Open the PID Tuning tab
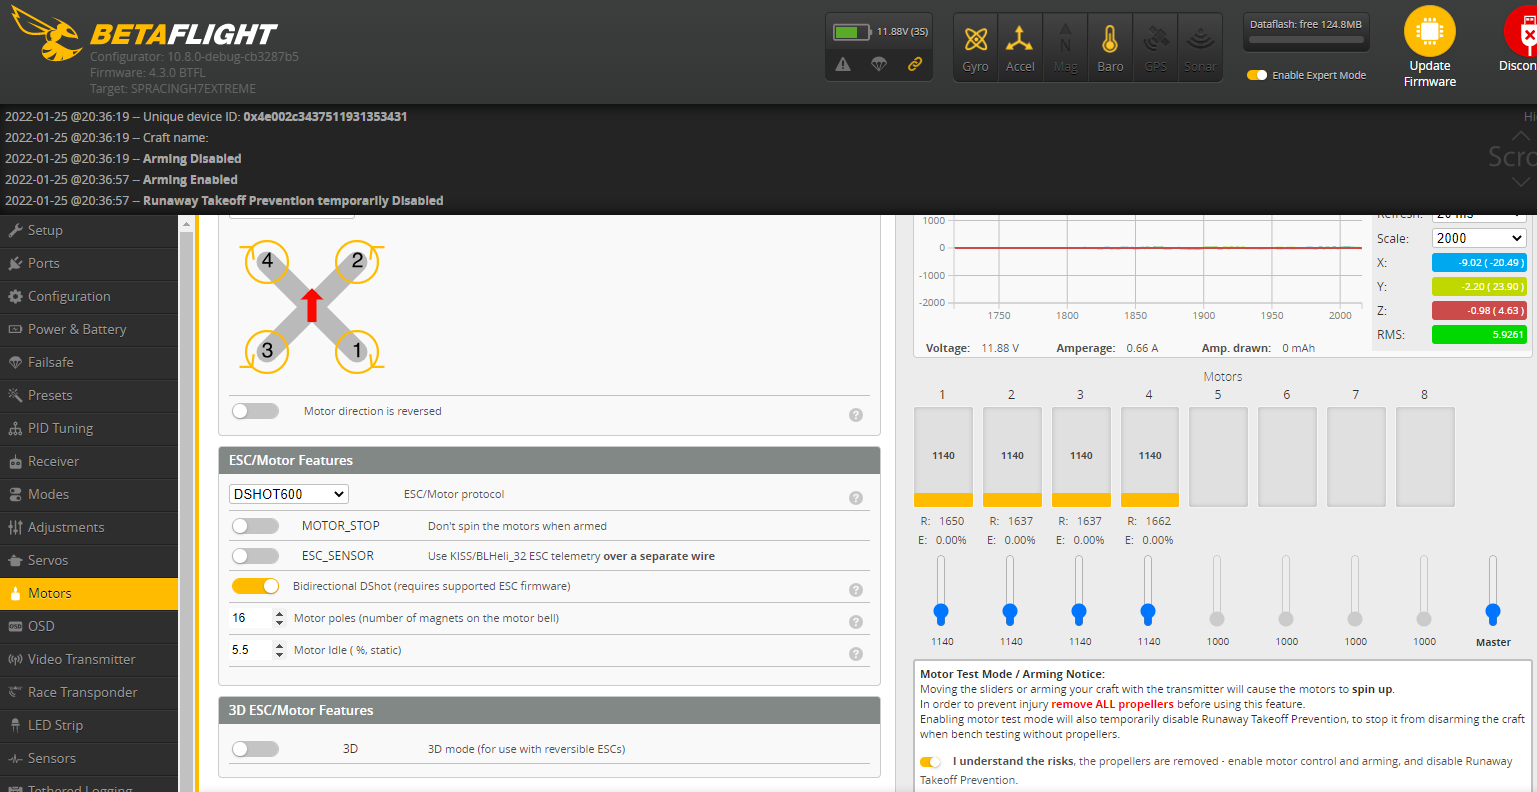The height and width of the screenshot is (792, 1537). 89,428
